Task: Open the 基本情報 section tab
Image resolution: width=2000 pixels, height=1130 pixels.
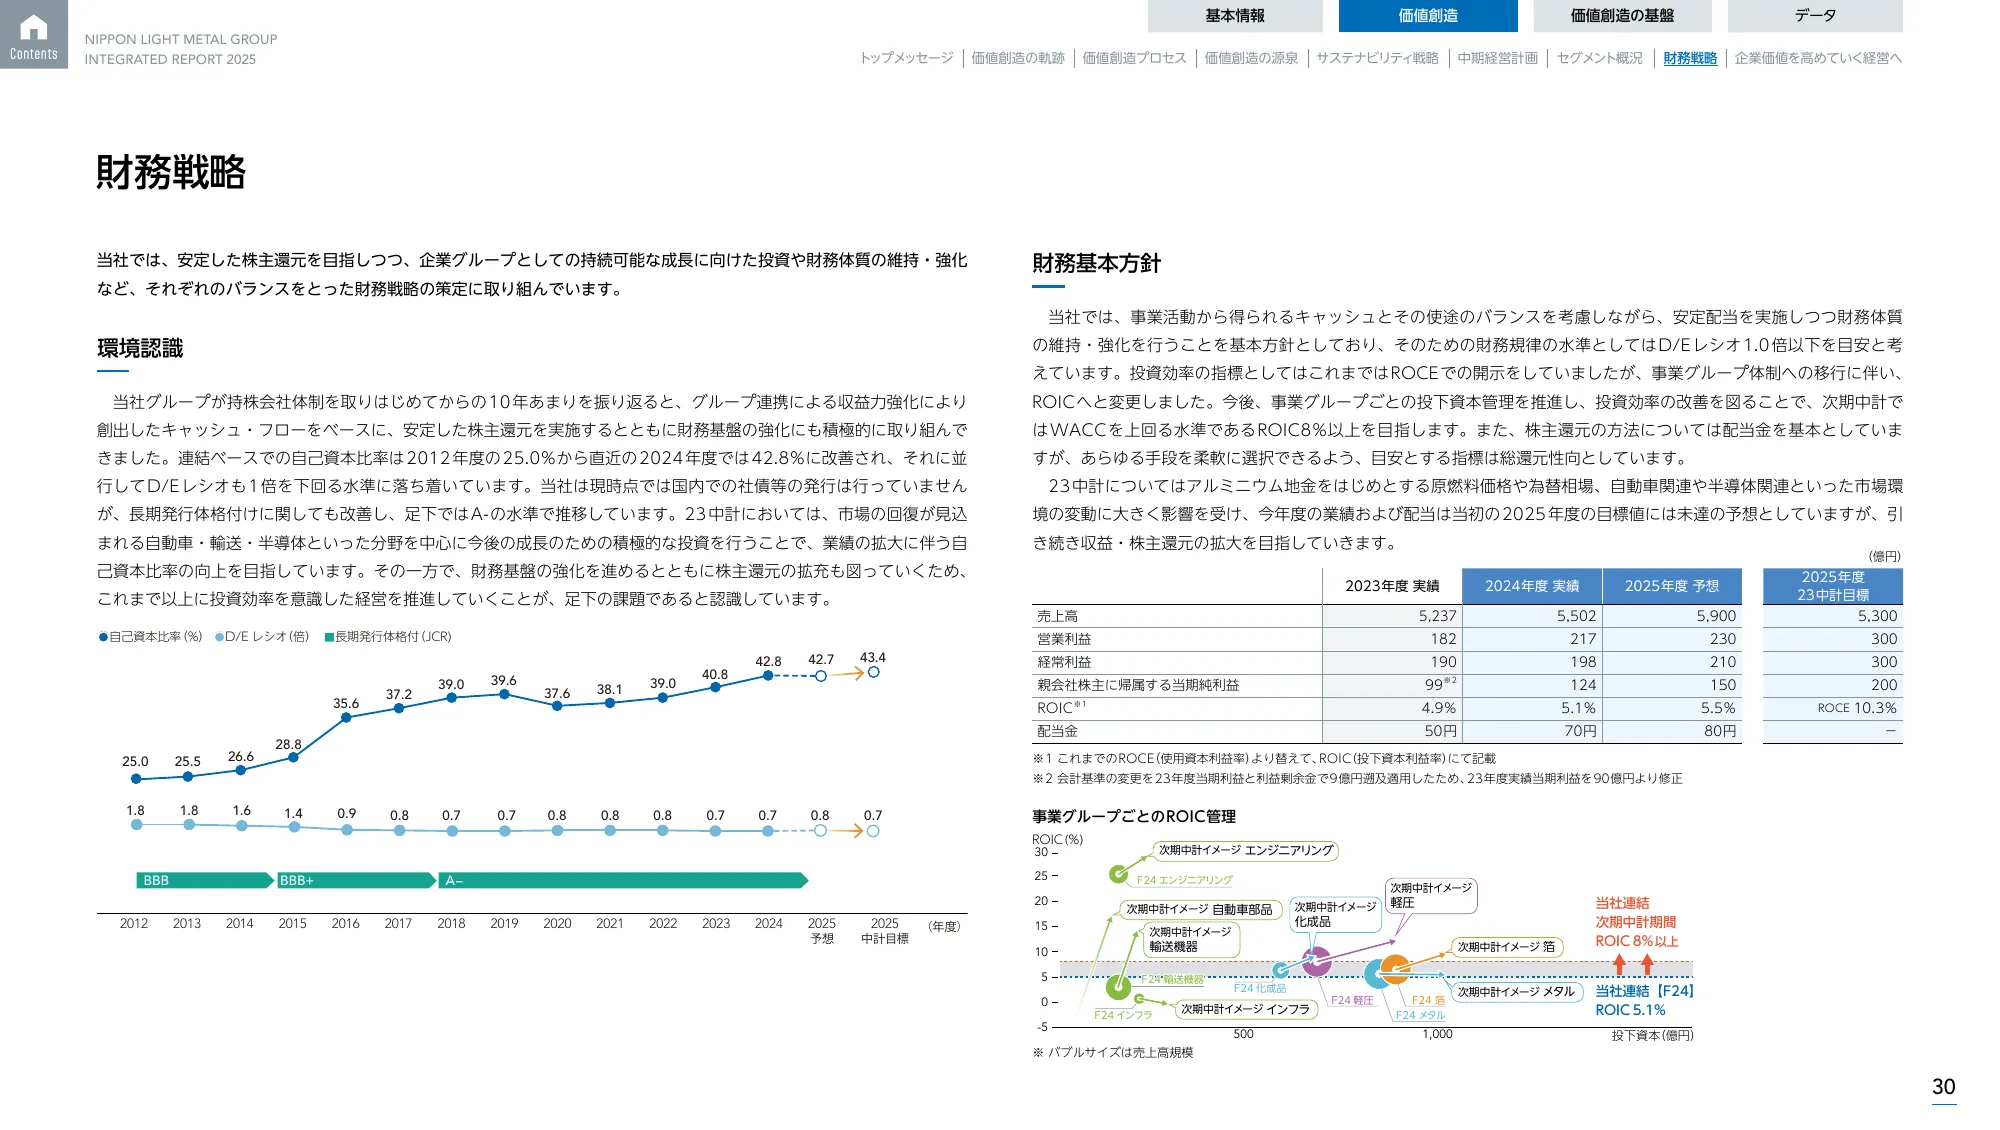Action: 1236,15
